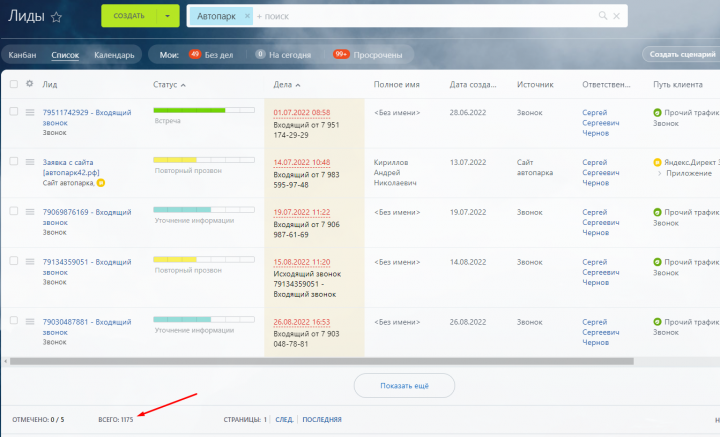Open activity dated 14.07.2022 10:48
The height and width of the screenshot is (437, 720).
coord(302,162)
